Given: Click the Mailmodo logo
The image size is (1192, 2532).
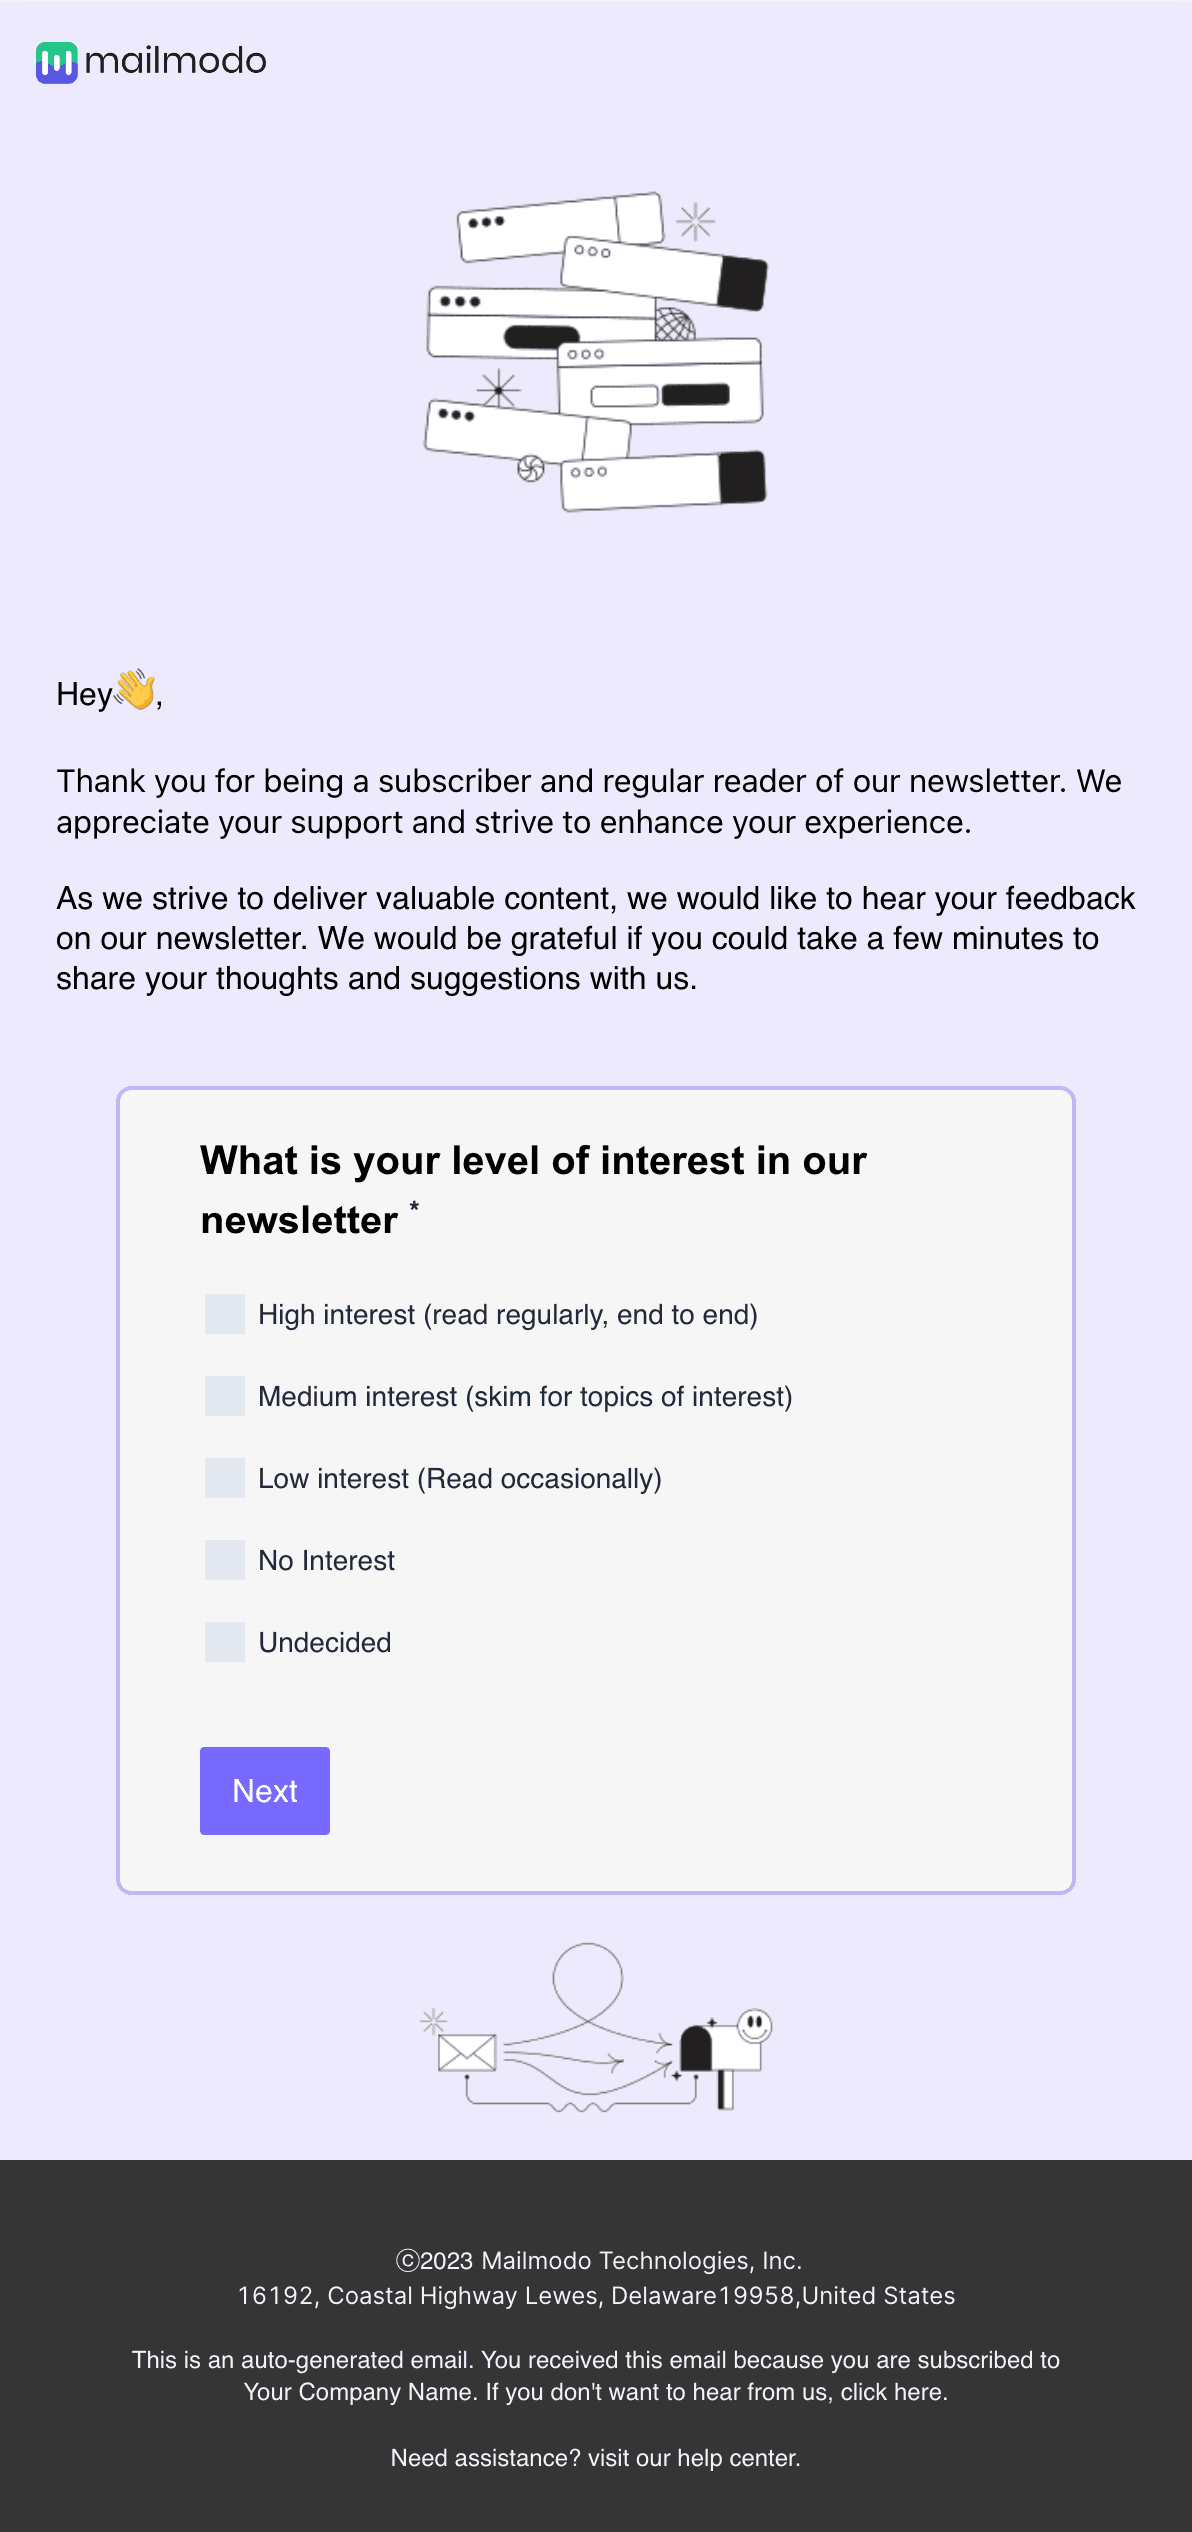Looking at the screenshot, I should pyautogui.click(x=150, y=62).
